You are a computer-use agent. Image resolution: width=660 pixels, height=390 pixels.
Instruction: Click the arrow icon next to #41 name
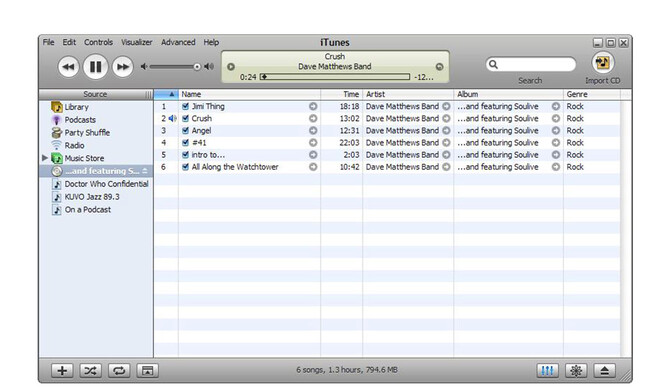(x=313, y=143)
